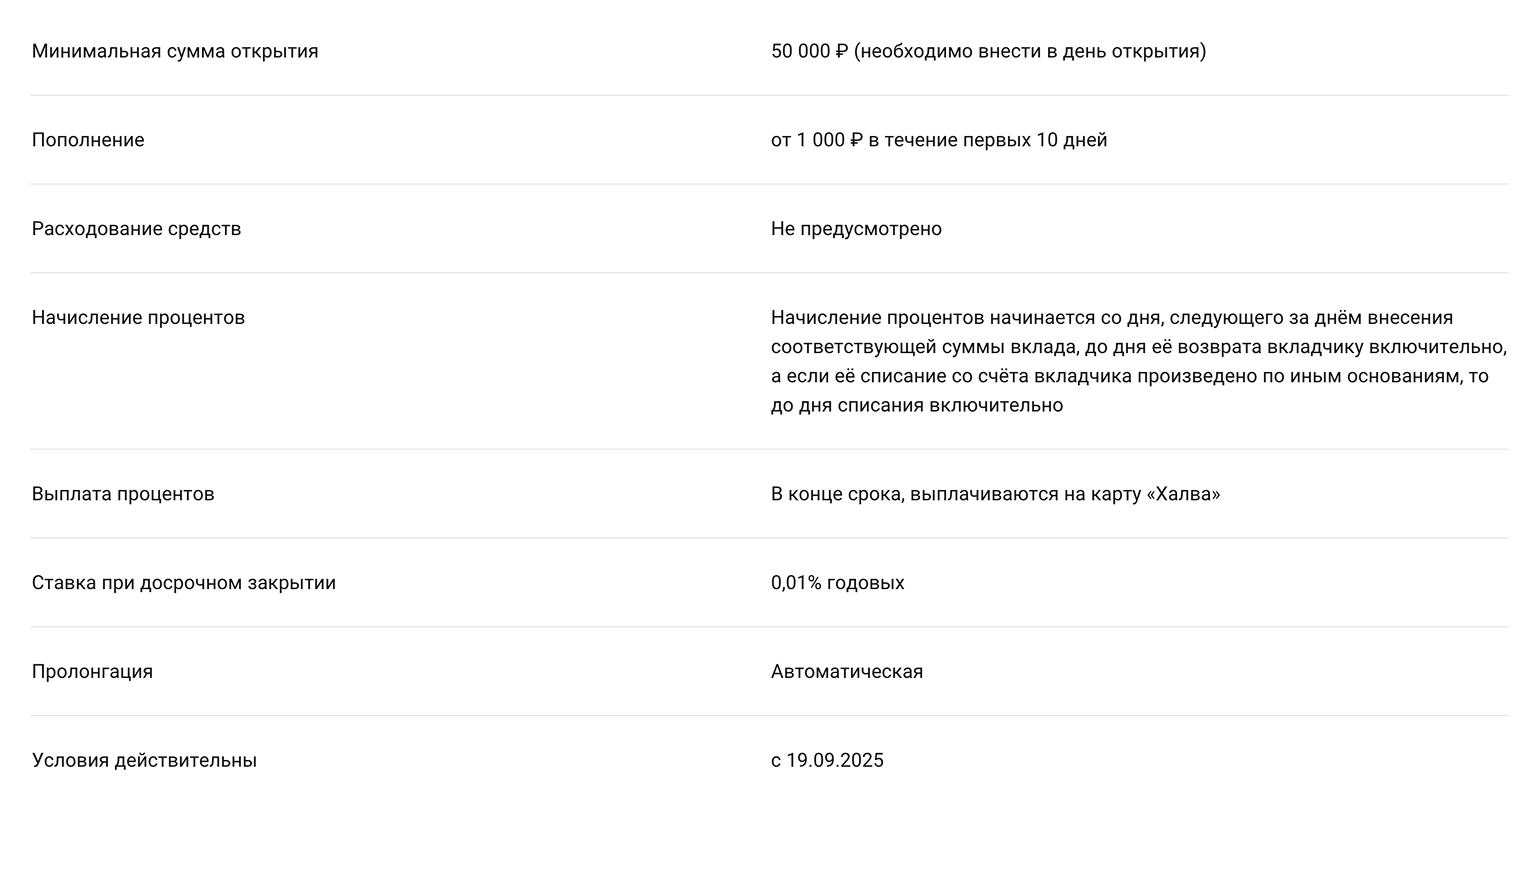Viewport: 1540px width, 889px height.
Task: Click the note "необходимо внести в день открытия"
Action: click(x=1030, y=51)
